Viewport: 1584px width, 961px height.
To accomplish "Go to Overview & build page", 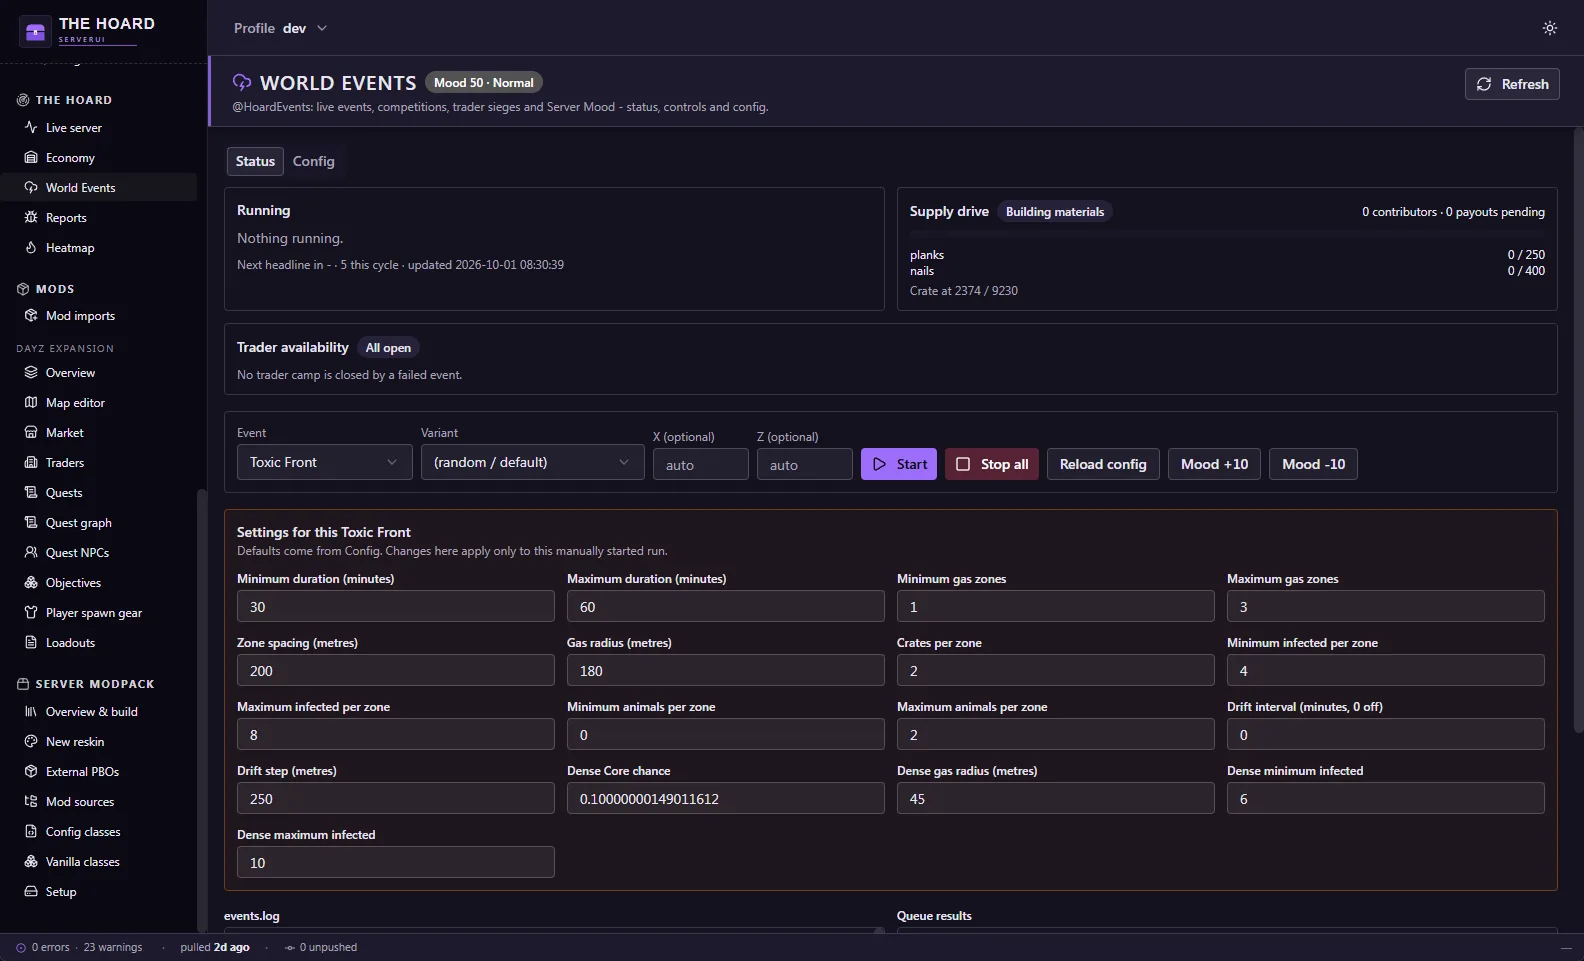I will pos(99,712).
